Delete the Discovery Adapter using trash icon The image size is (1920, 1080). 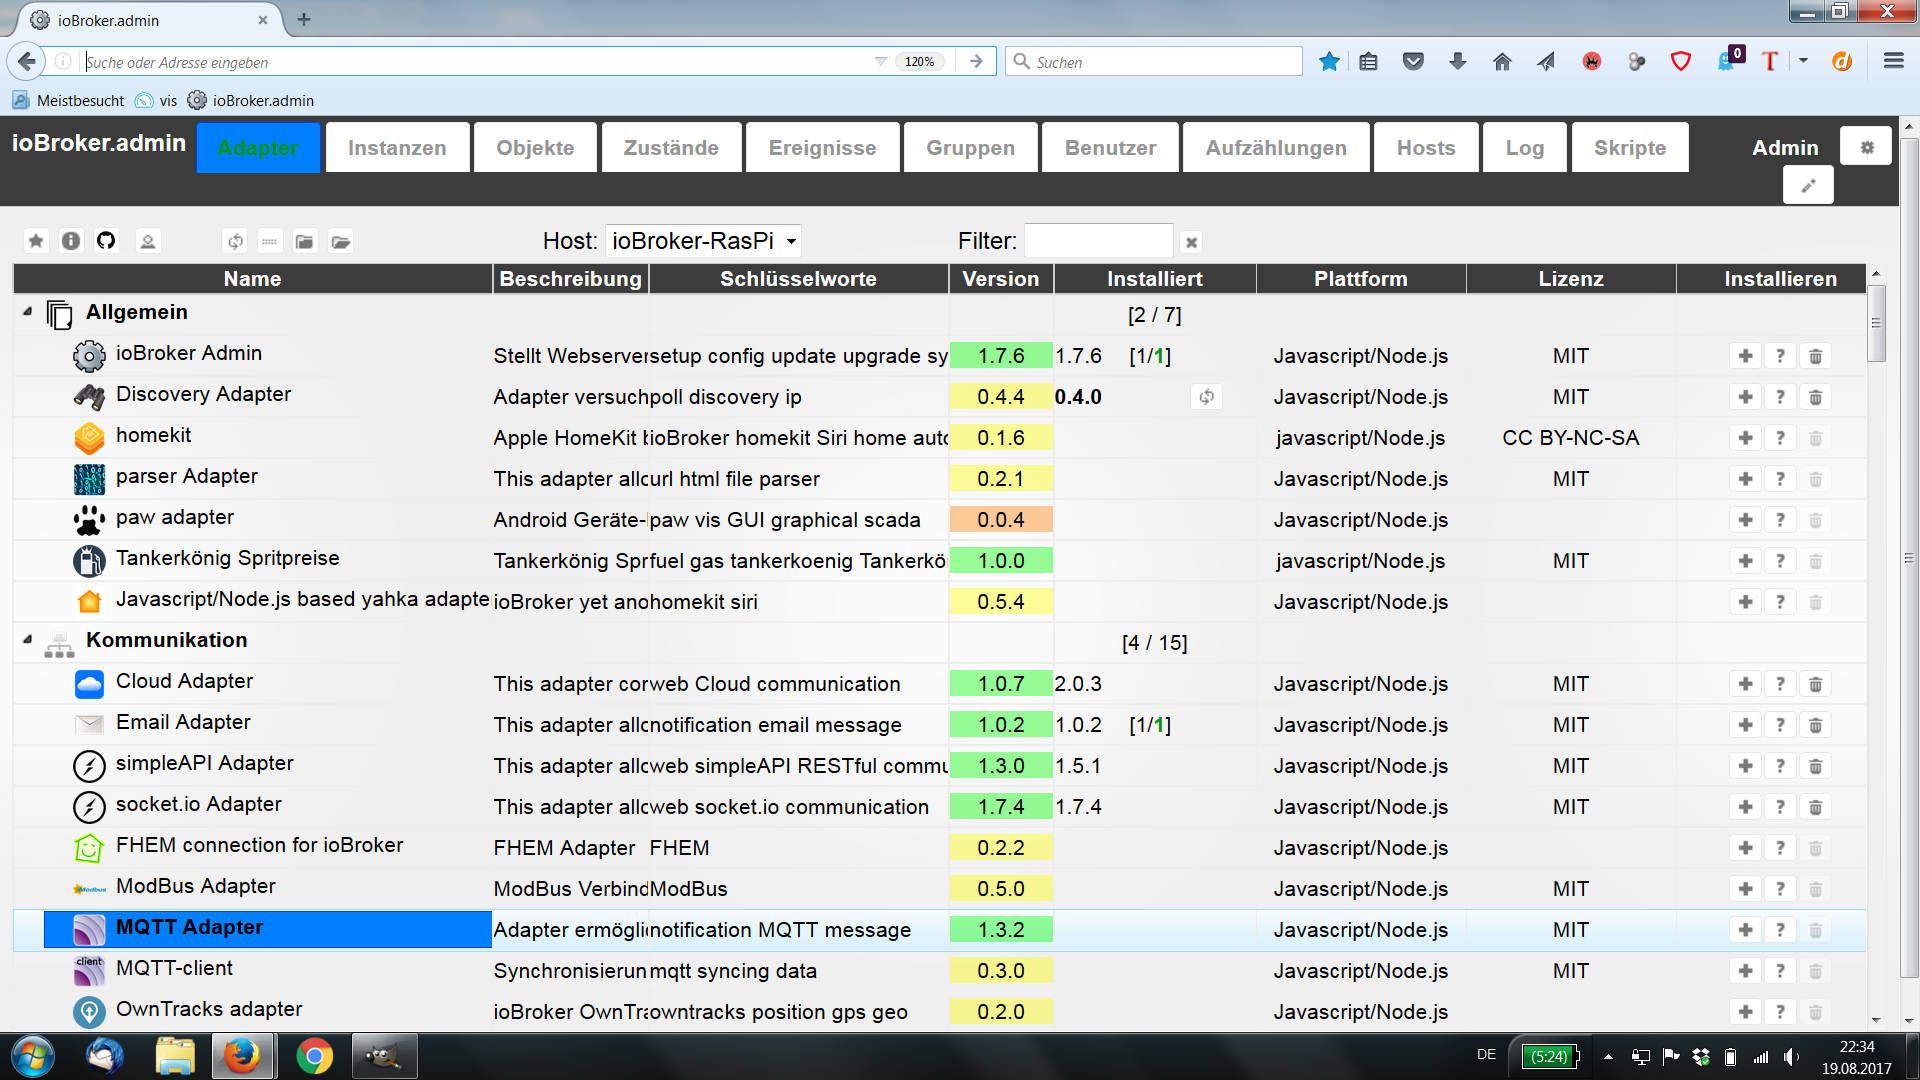pos(1815,397)
